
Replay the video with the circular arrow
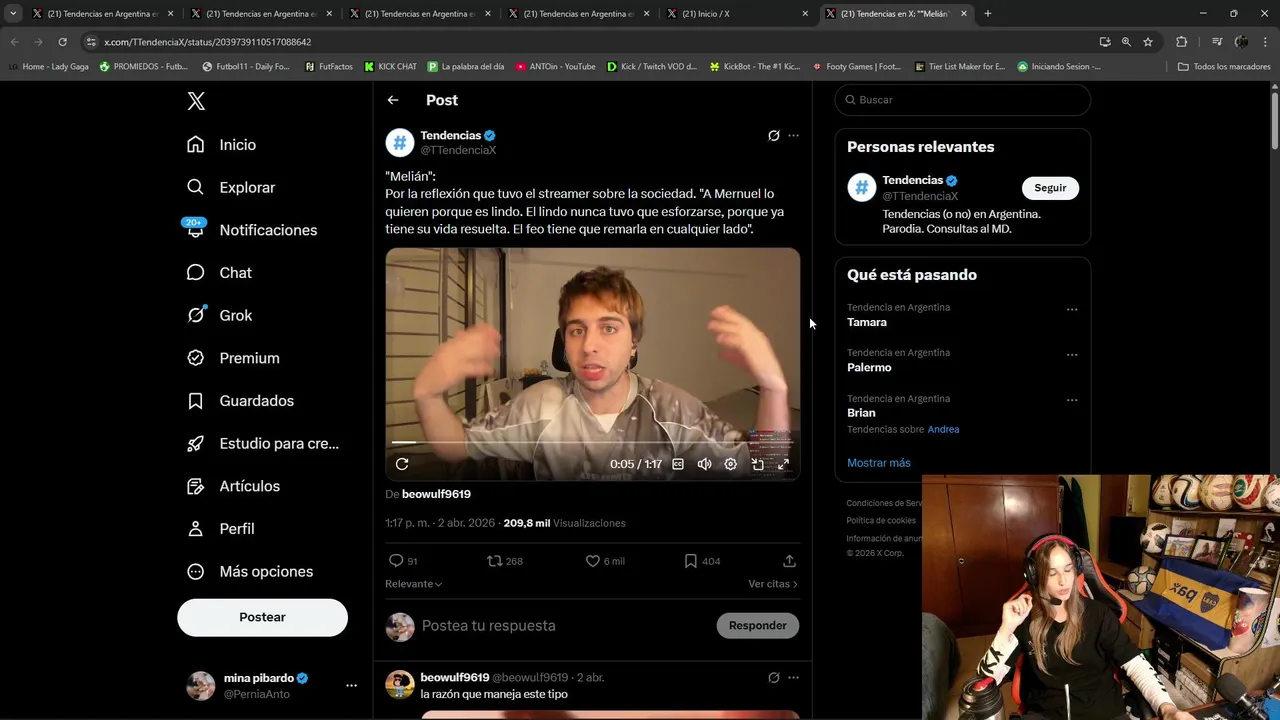[402, 464]
